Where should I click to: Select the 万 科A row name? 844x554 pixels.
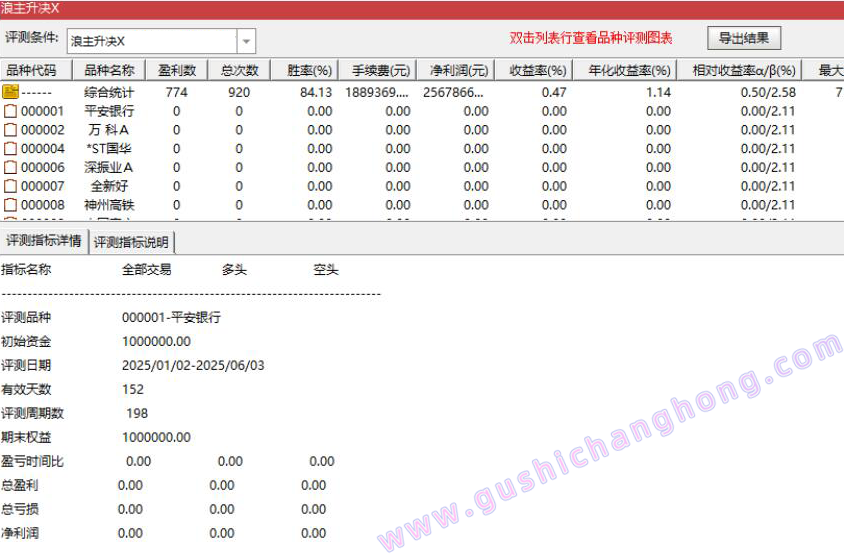(x=109, y=130)
